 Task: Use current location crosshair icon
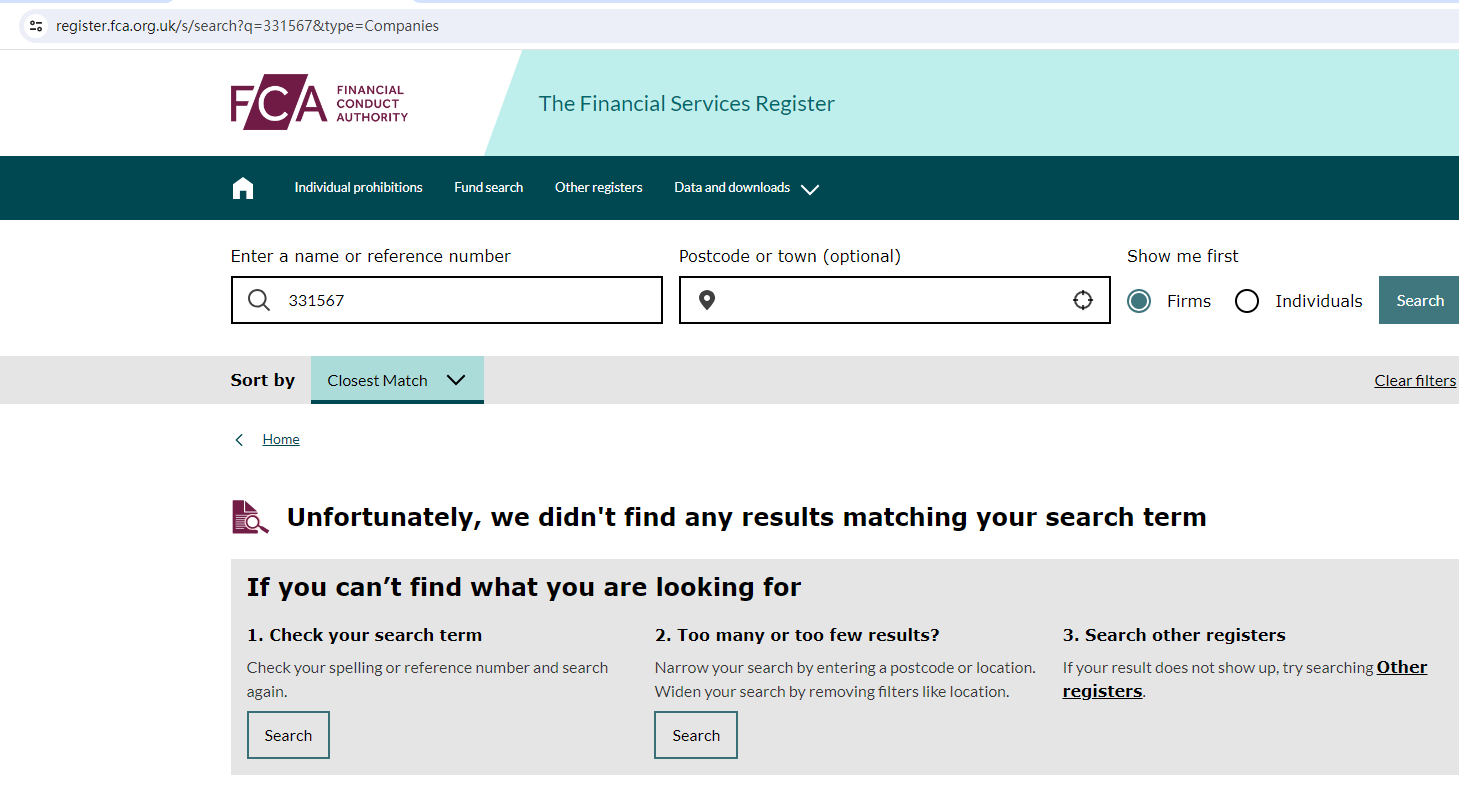1082,300
